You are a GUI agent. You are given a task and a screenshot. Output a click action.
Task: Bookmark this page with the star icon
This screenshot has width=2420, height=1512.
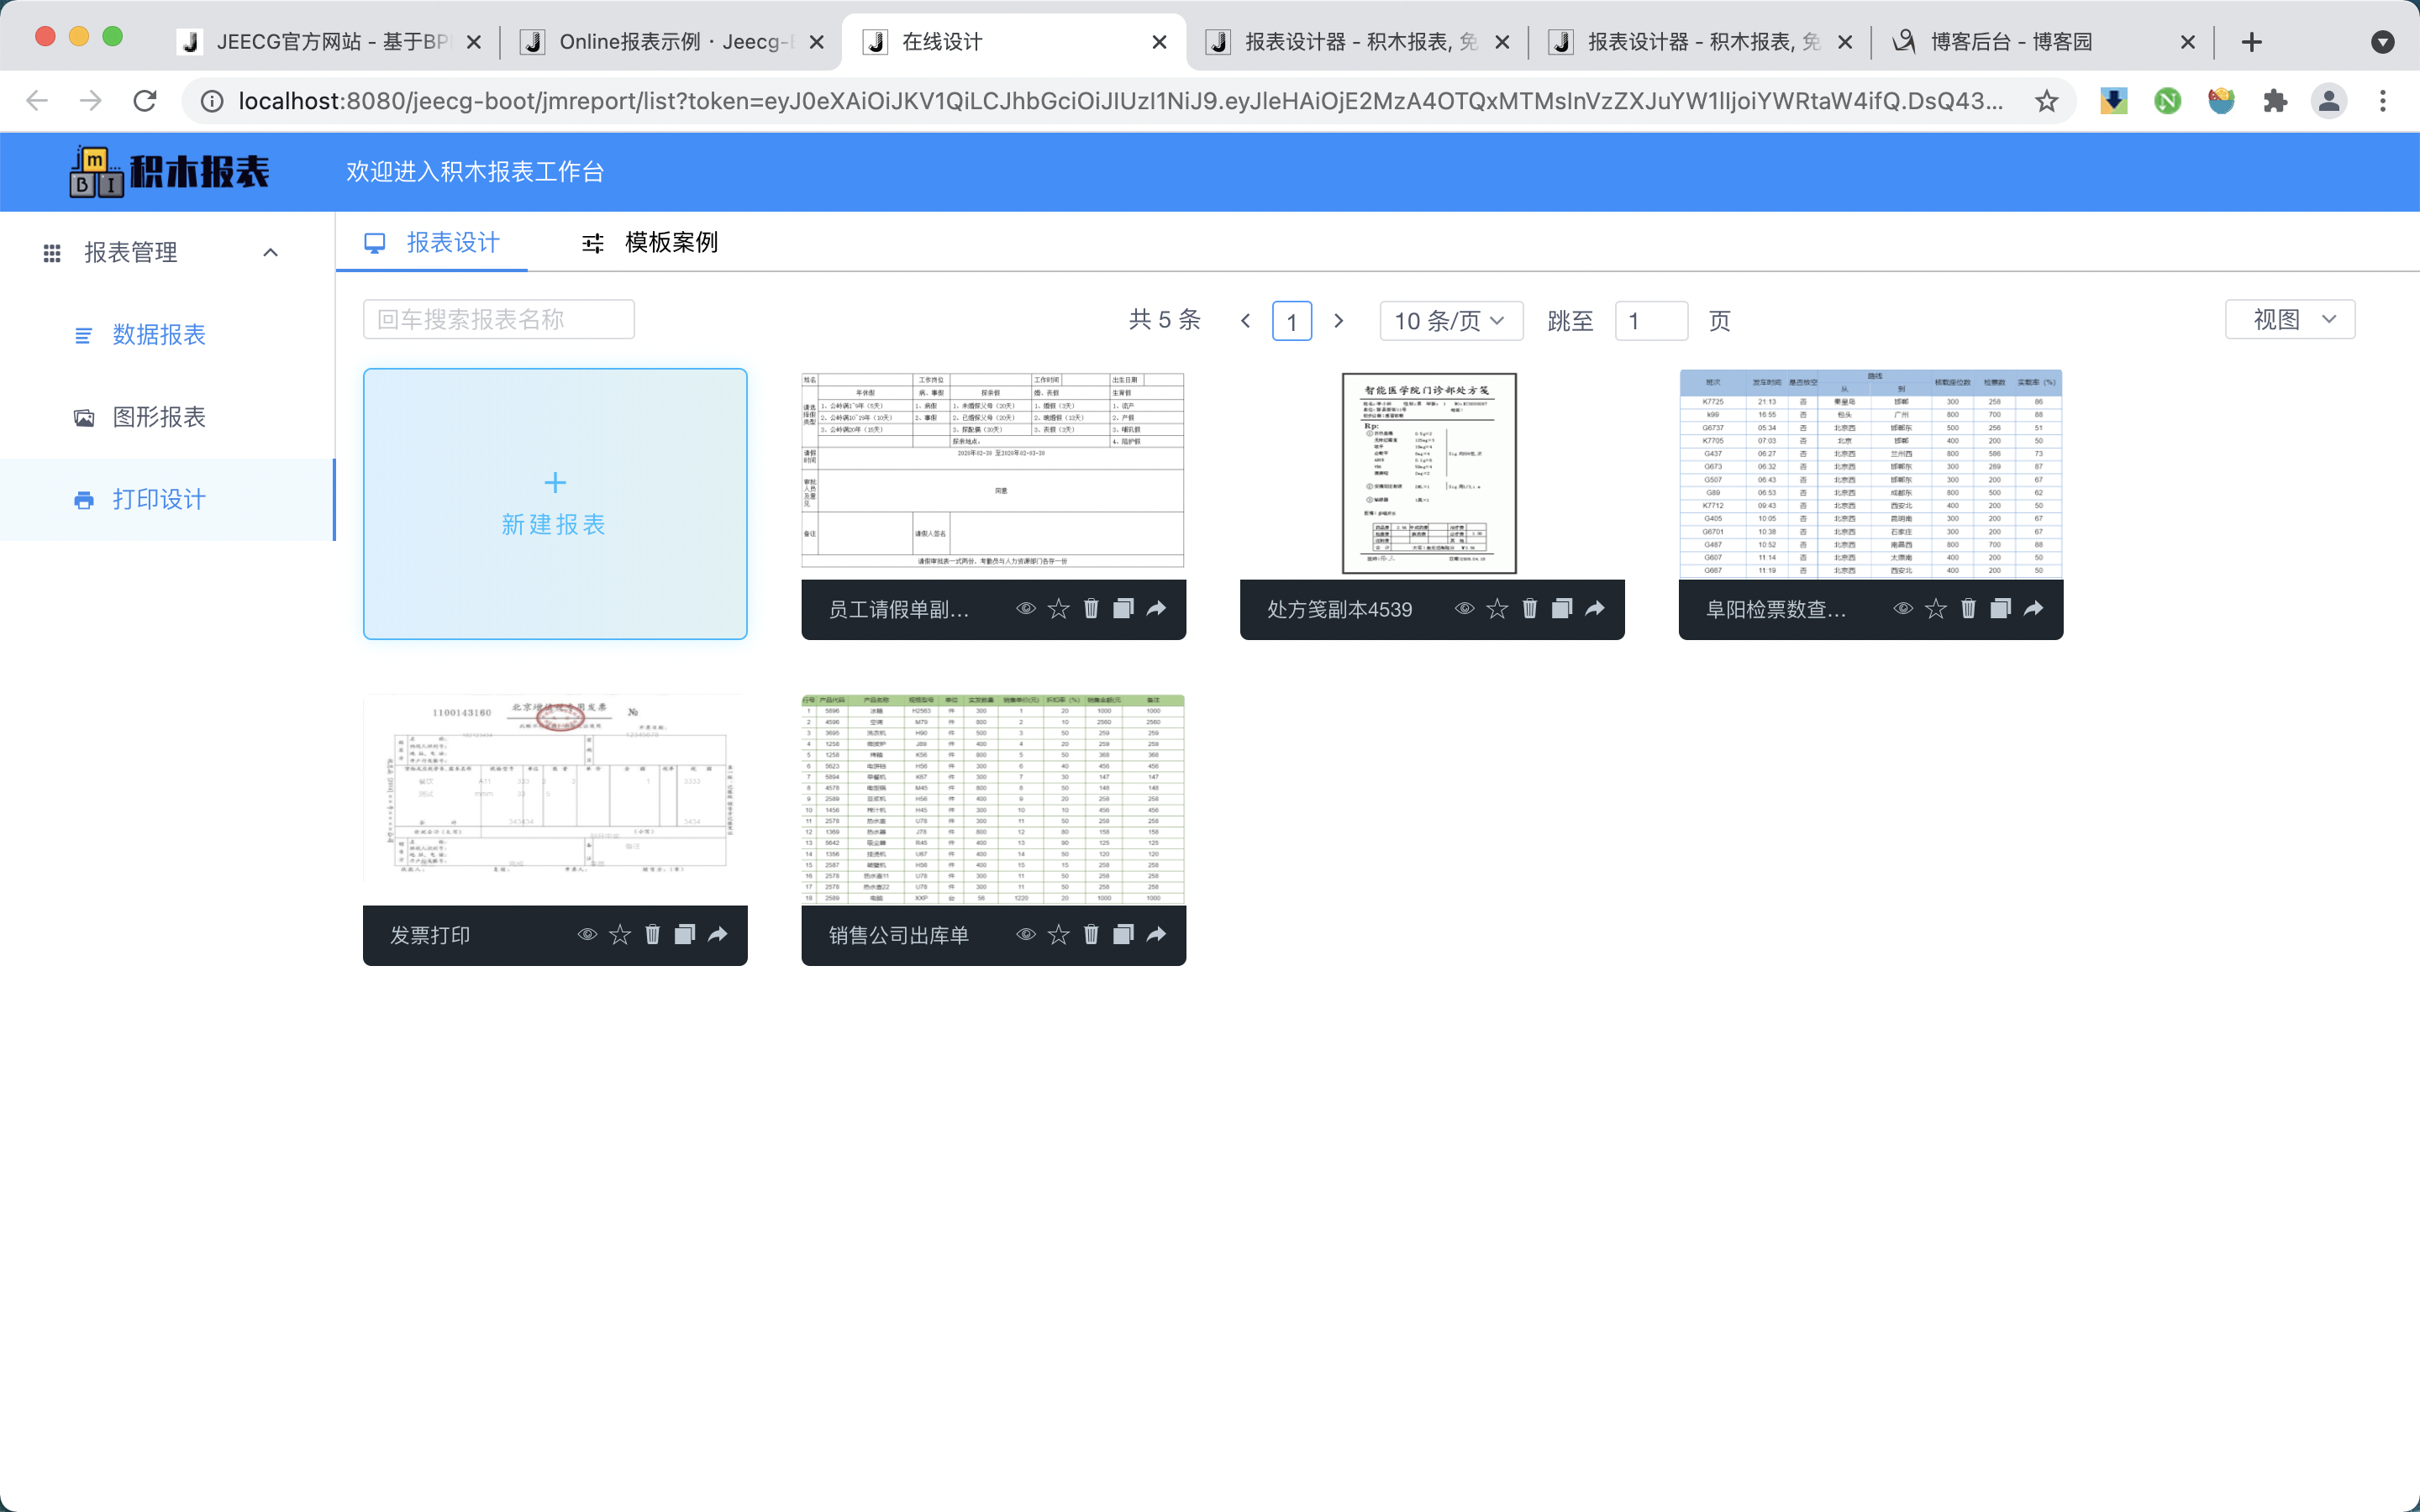[x=2046, y=101]
